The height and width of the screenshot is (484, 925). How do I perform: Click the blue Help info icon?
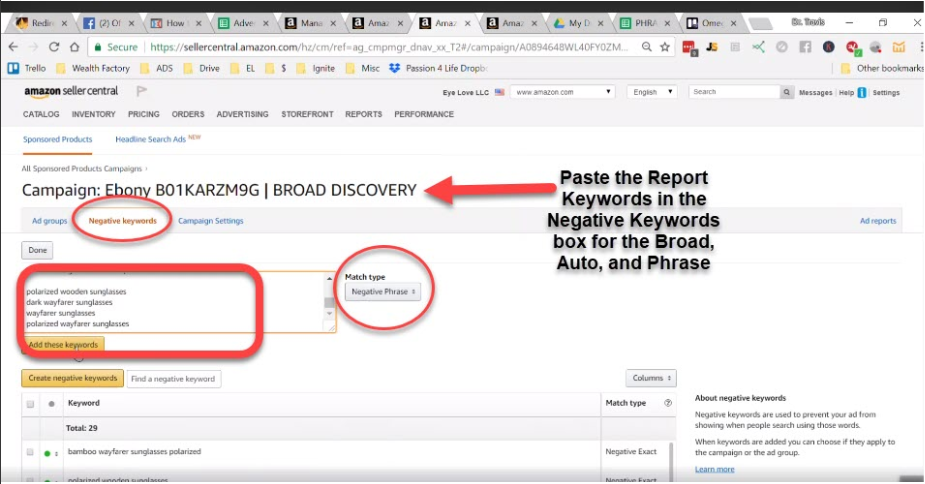pyautogui.click(x=862, y=93)
